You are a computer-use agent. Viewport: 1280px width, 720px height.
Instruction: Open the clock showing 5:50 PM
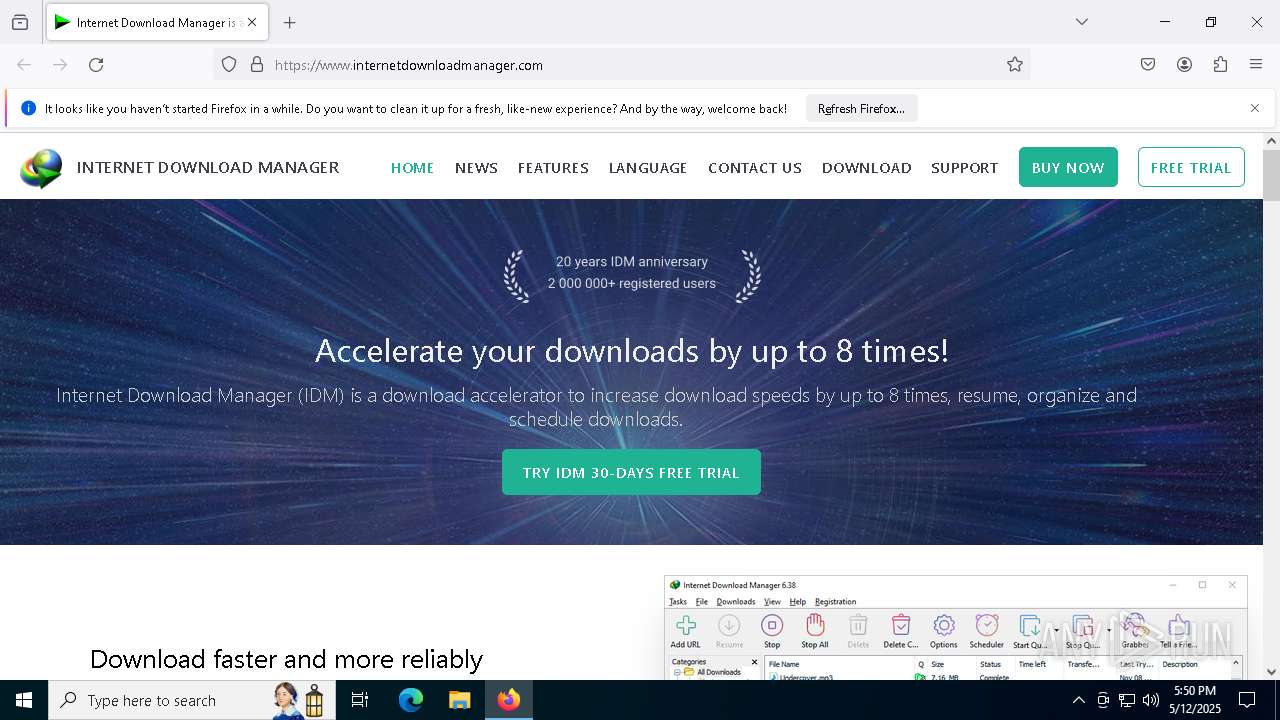tap(1195, 700)
